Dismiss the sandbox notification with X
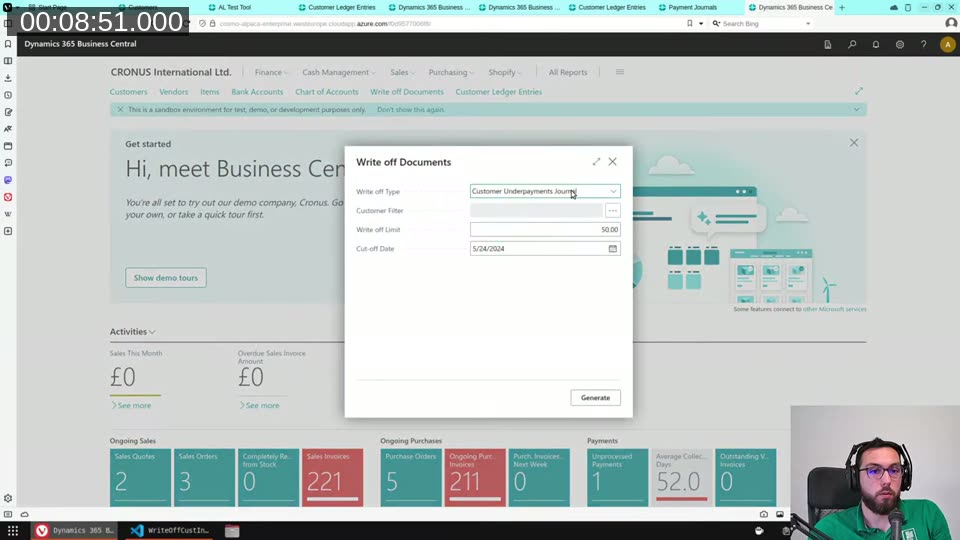The height and width of the screenshot is (540, 960). 120,110
